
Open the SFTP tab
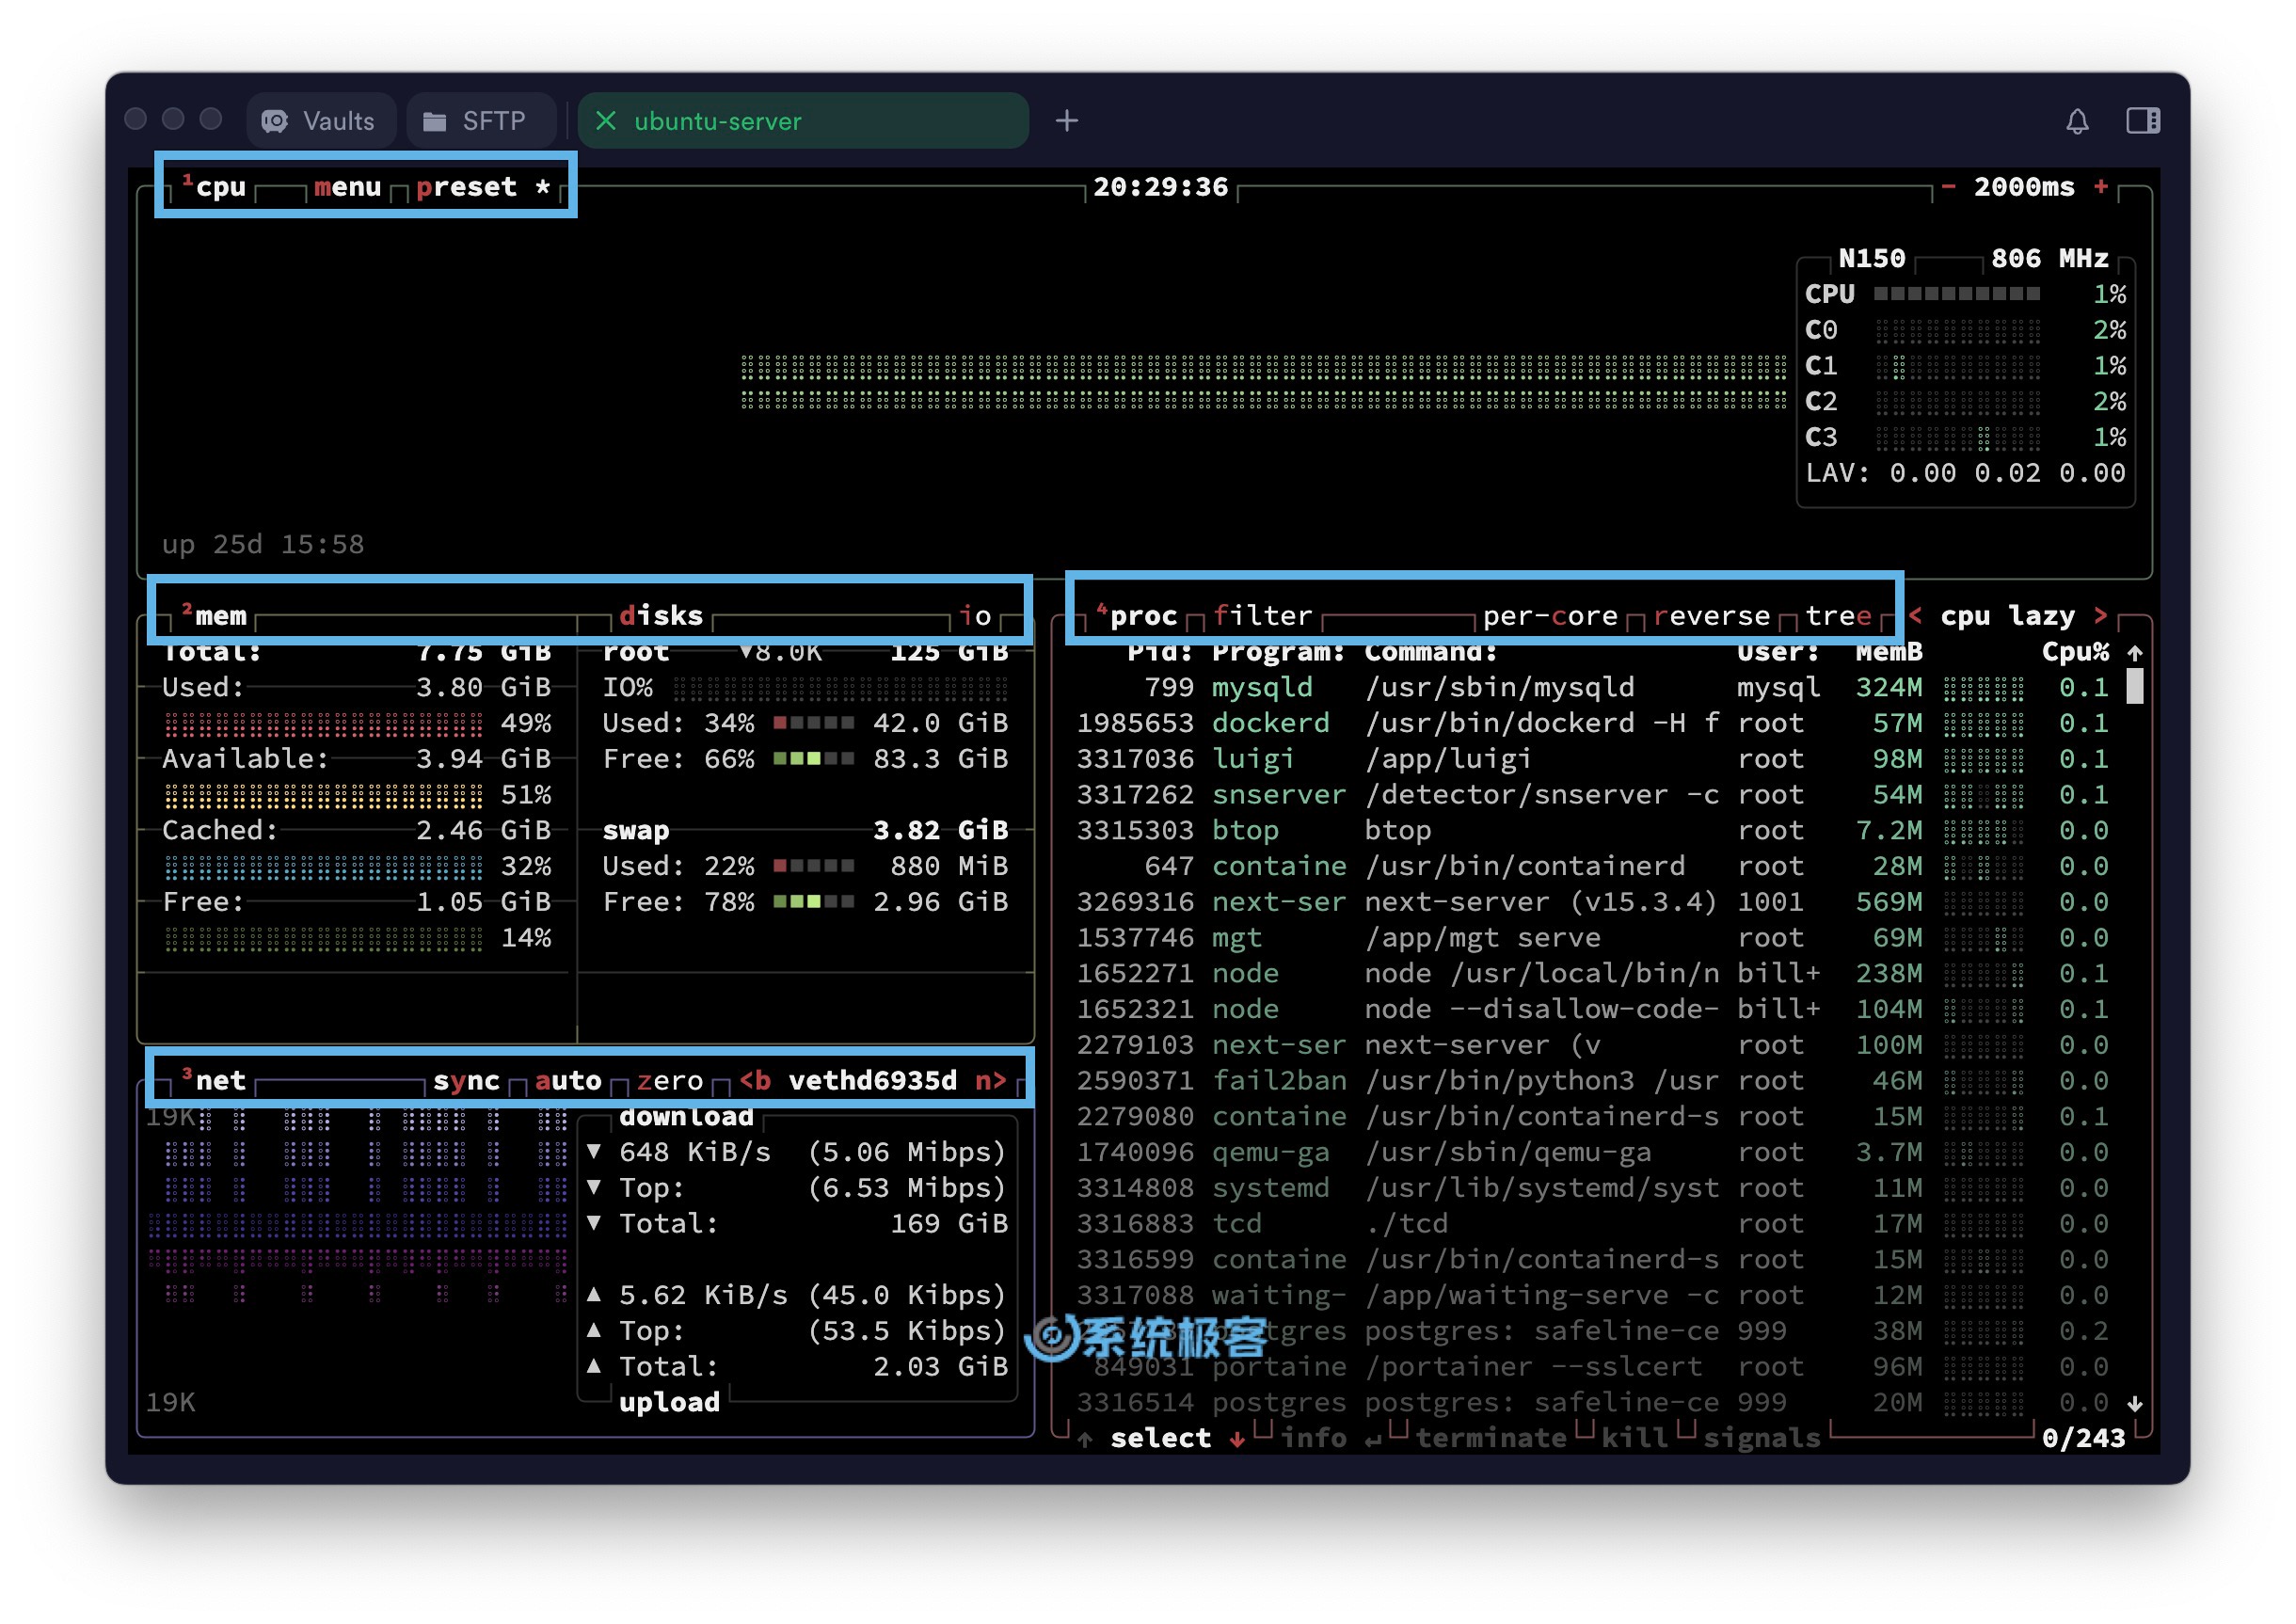[482, 121]
